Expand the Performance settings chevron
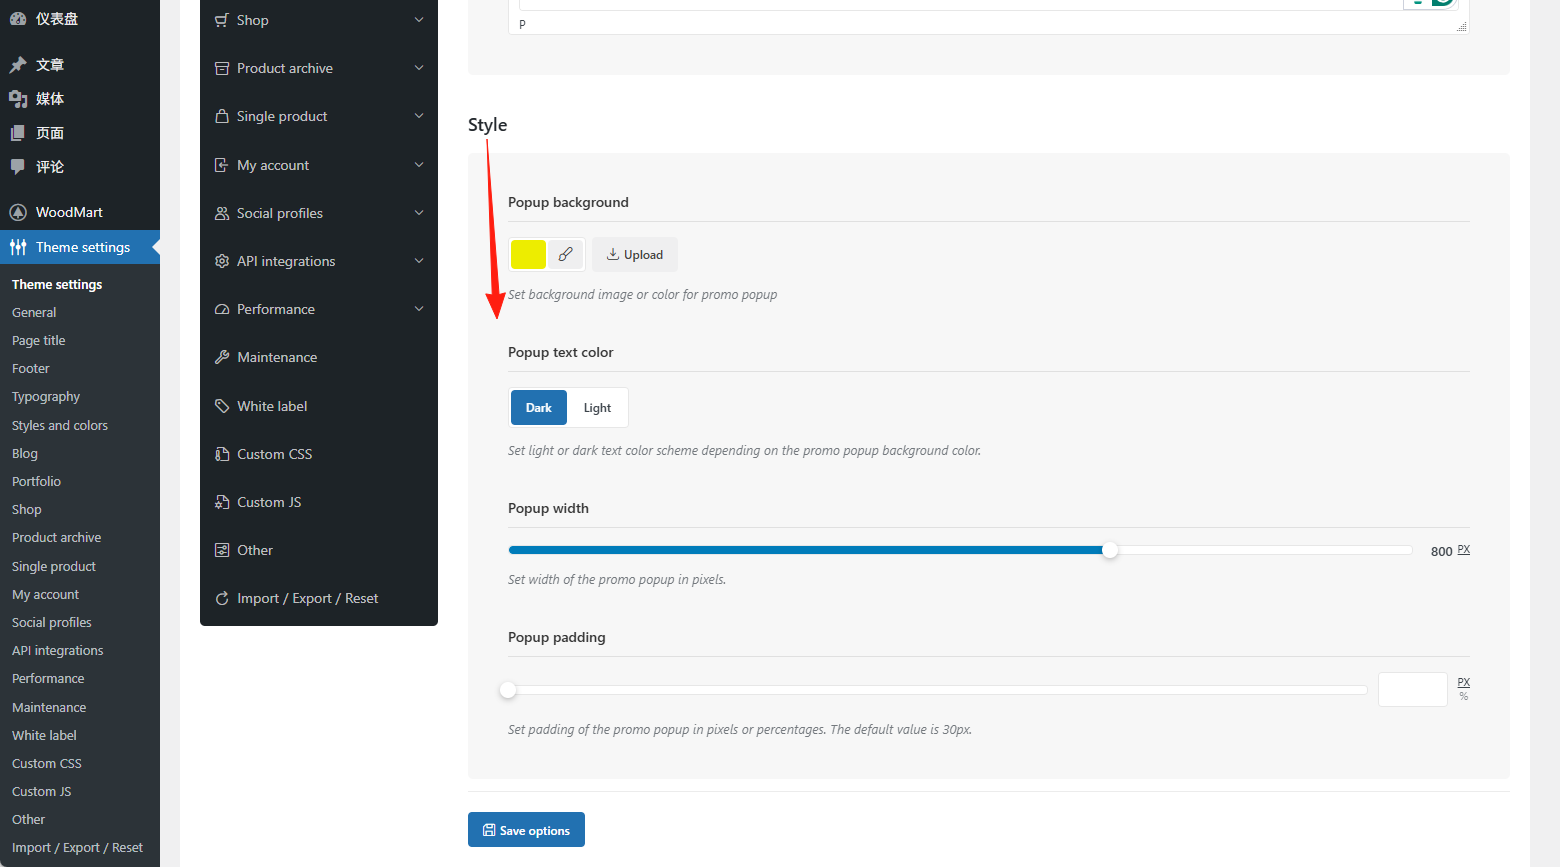 (x=419, y=309)
